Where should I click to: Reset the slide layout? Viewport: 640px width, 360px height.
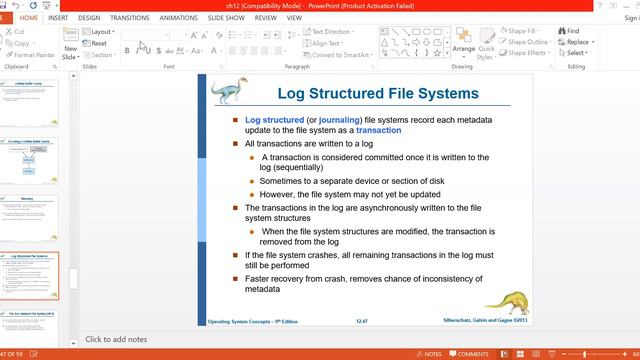click(x=95, y=43)
